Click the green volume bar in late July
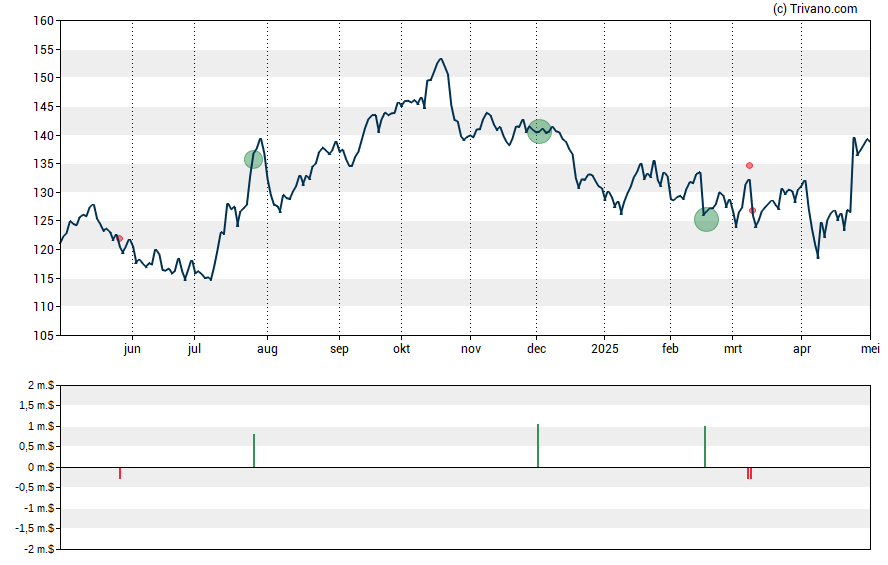This screenshot has width=888, height=565. click(x=254, y=451)
